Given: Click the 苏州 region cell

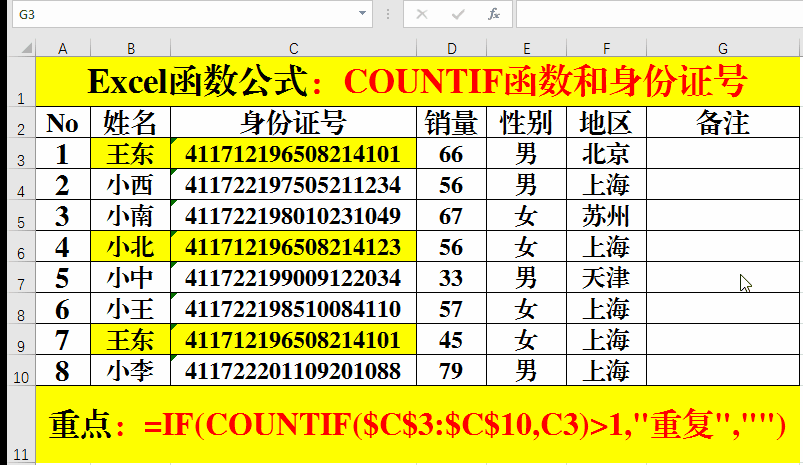Looking at the screenshot, I should tap(606, 216).
